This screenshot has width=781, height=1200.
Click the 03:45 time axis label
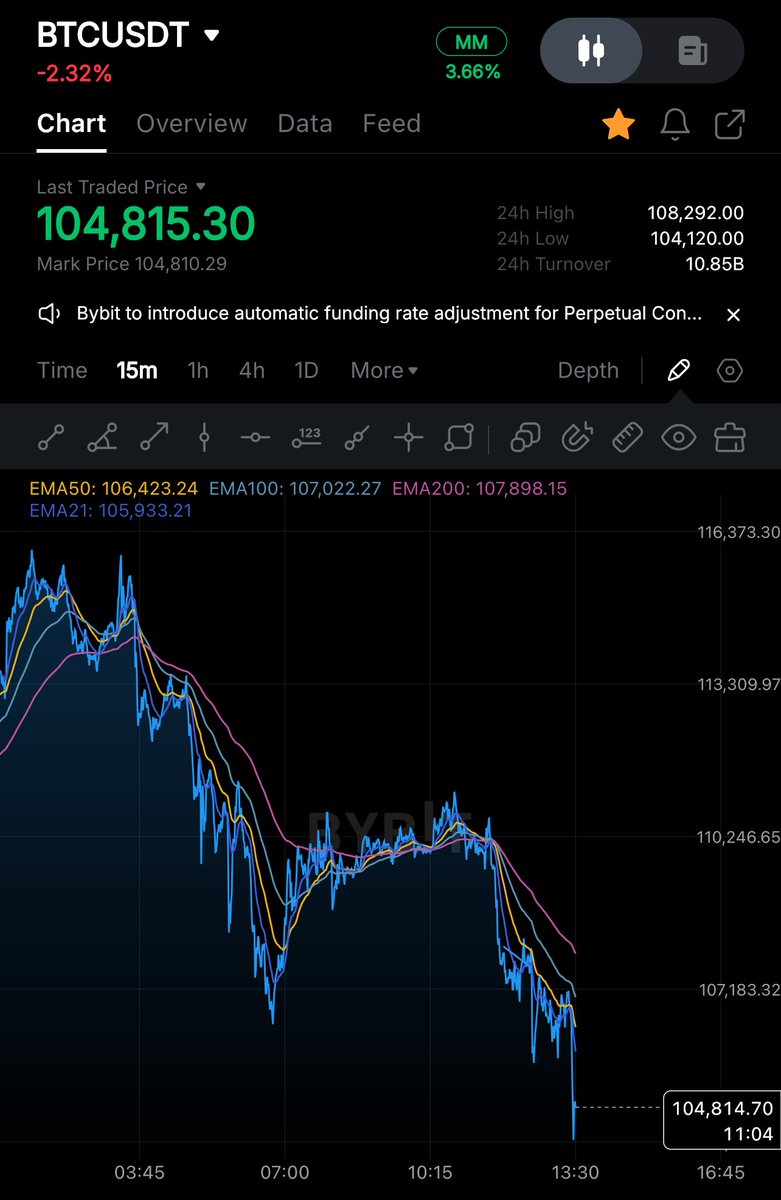[139, 1172]
